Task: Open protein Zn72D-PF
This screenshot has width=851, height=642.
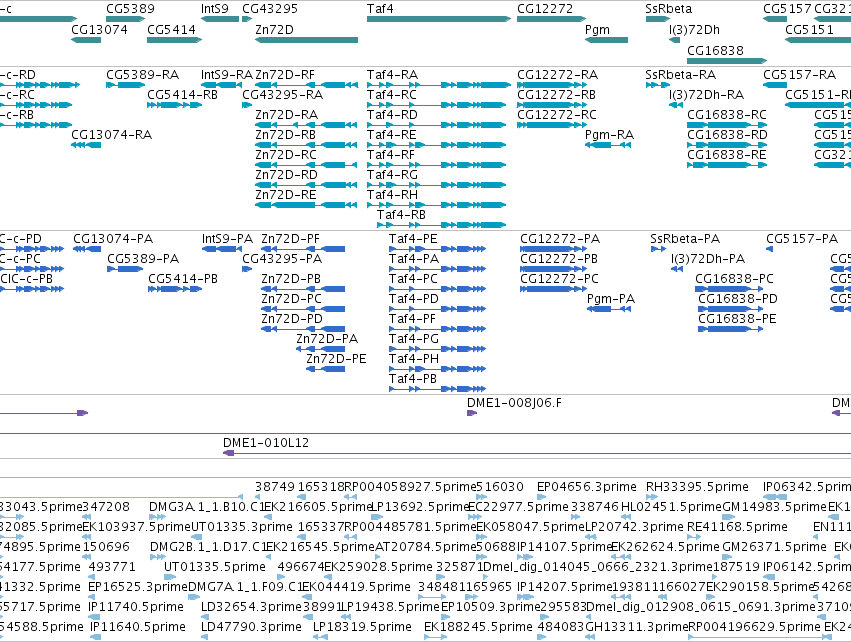Action: click(x=290, y=239)
